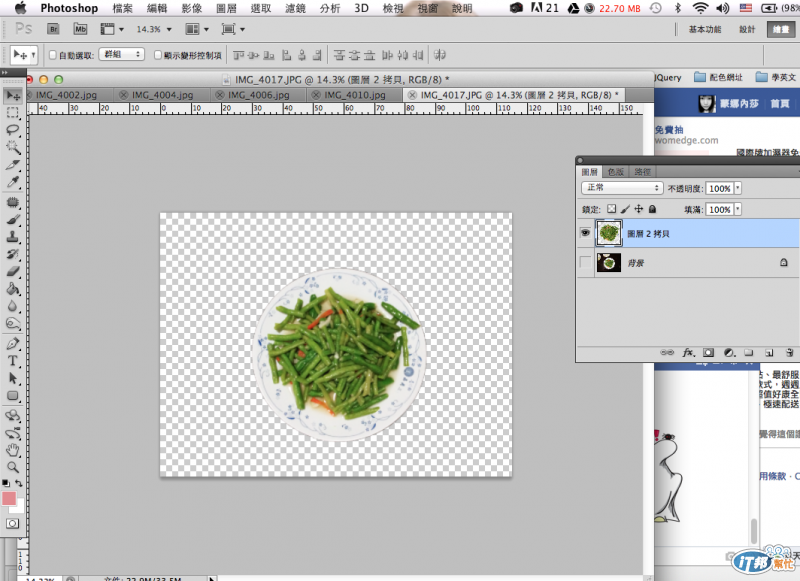800x581 pixels.
Task: Select the Spot Healing Brush tool
Action: click(x=13, y=203)
